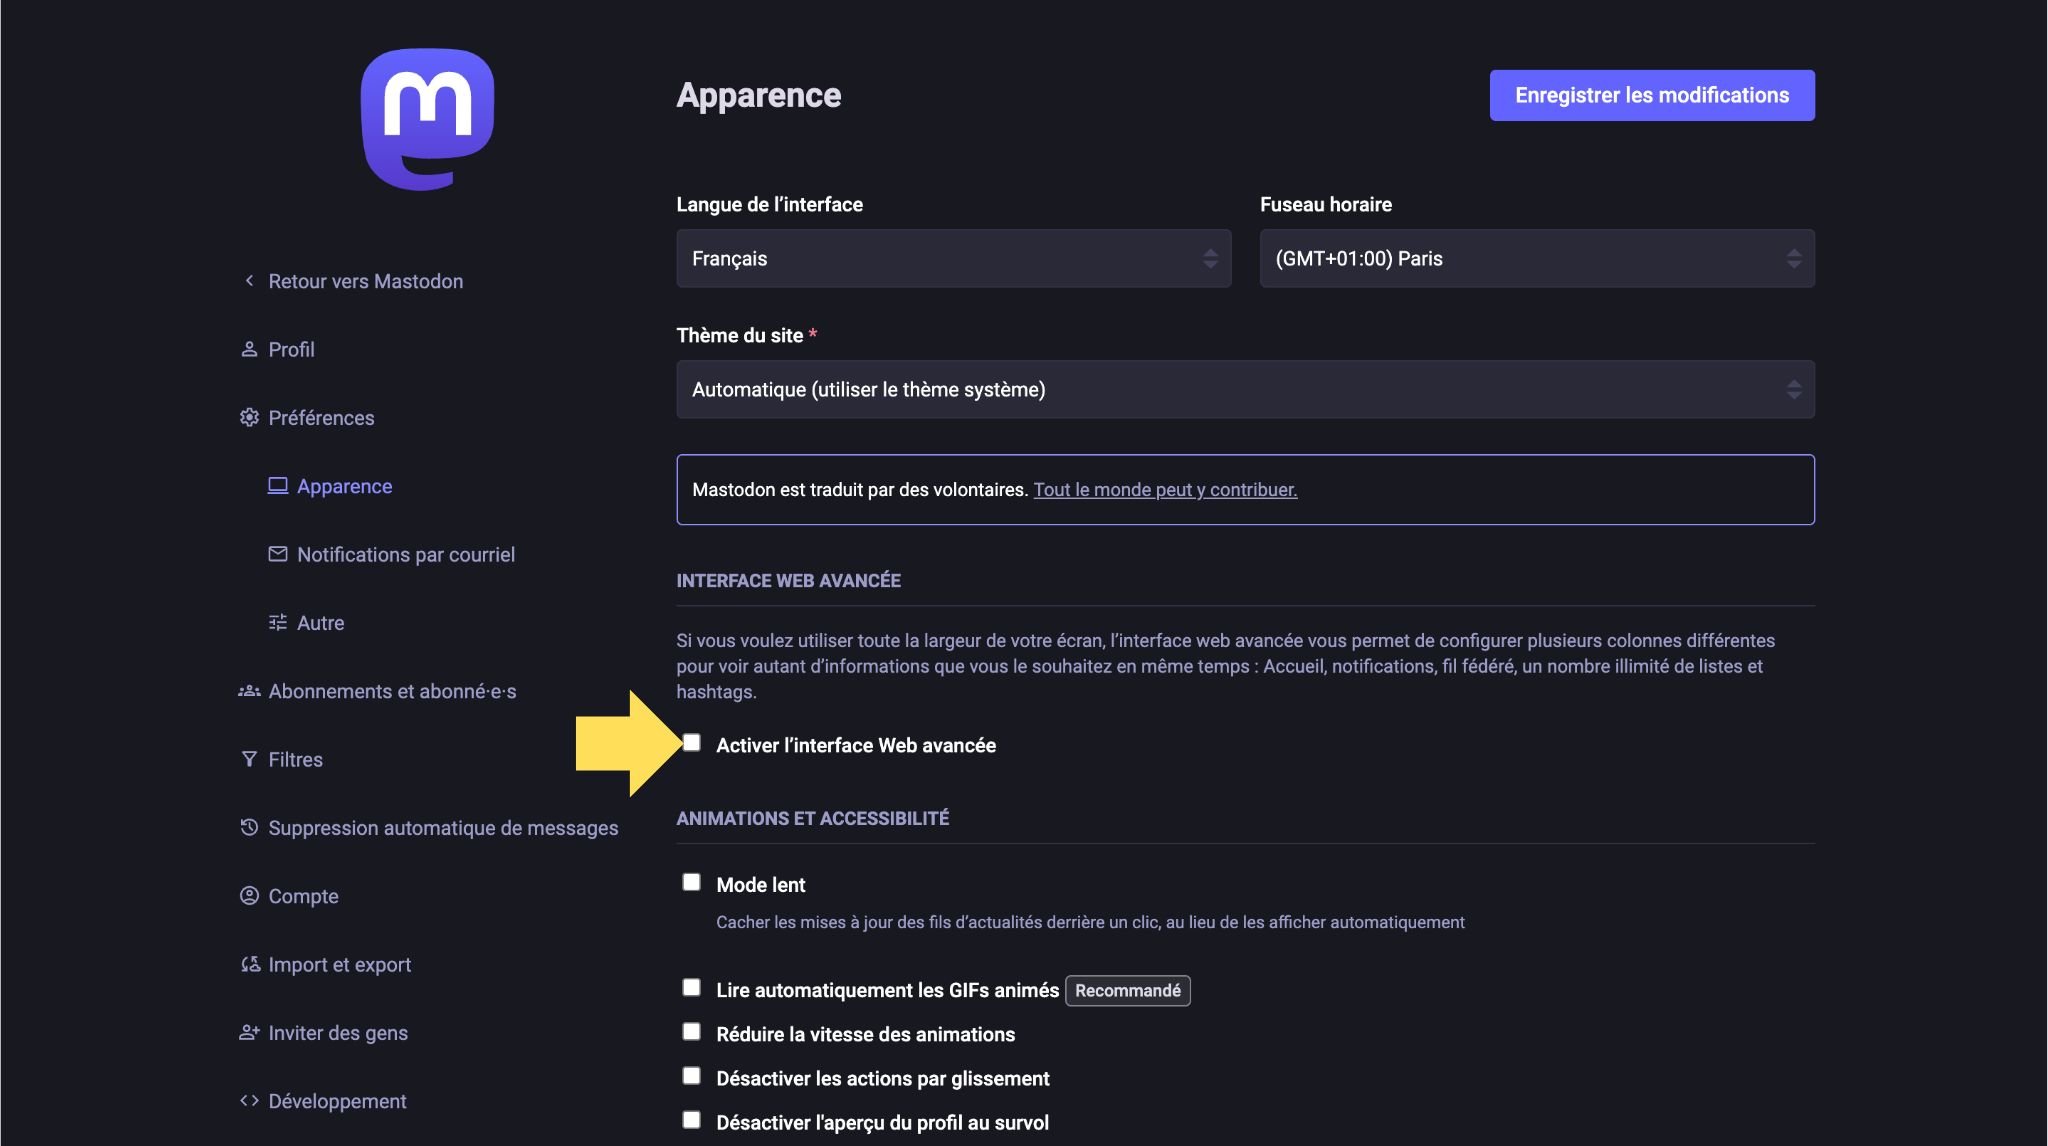
Task: Check Réduire la vitesse des animations
Action: point(692,1031)
